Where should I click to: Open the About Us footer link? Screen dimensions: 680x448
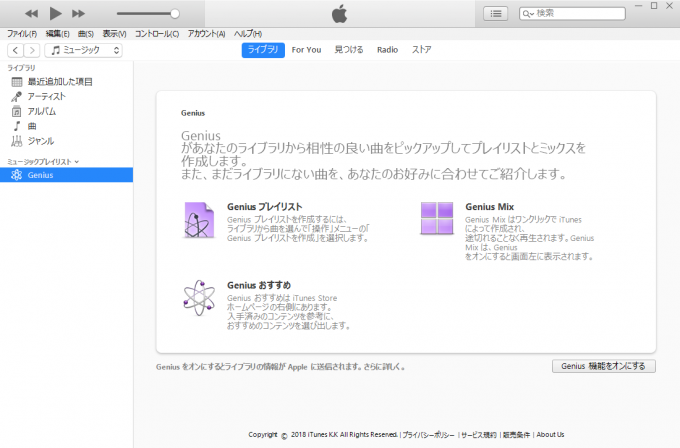point(550,435)
